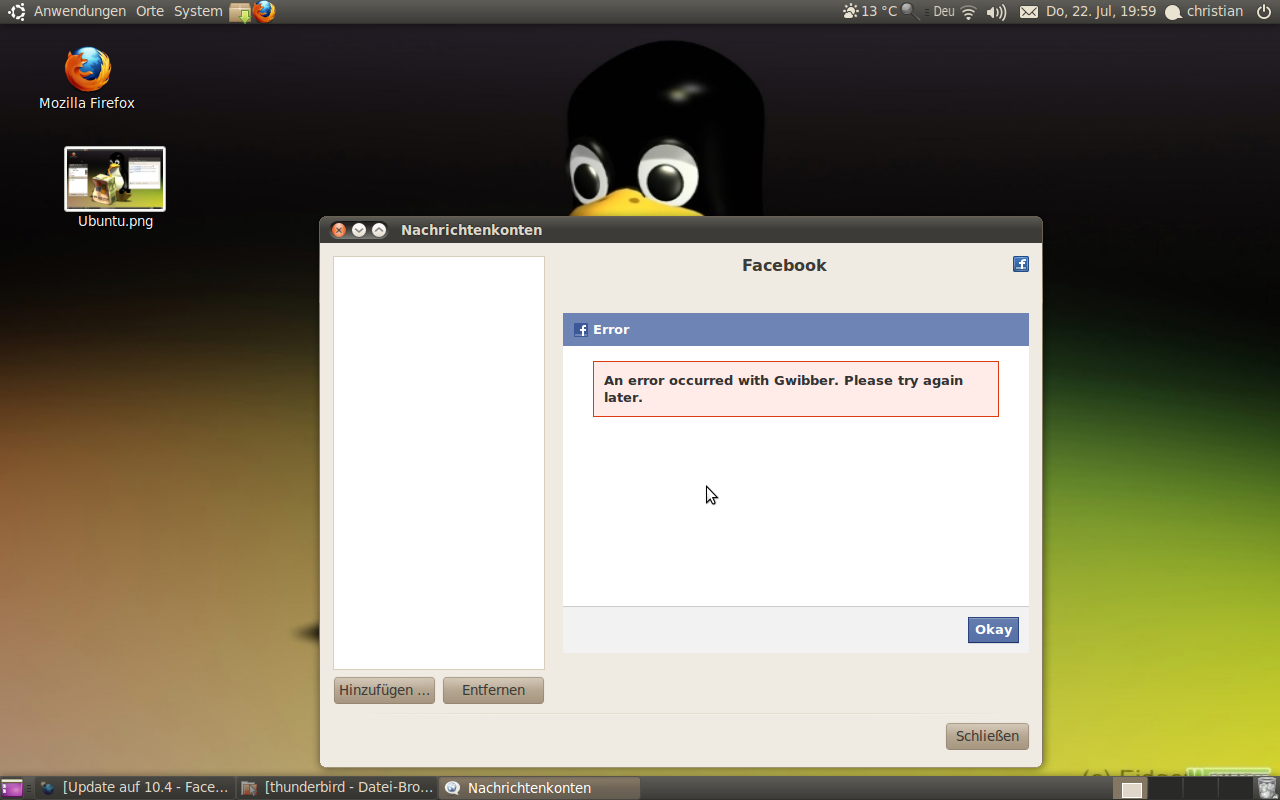
Task: Switch to Update auf 10.4 Facebook taskbar window
Action: pyautogui.click(x=135, y=788)
